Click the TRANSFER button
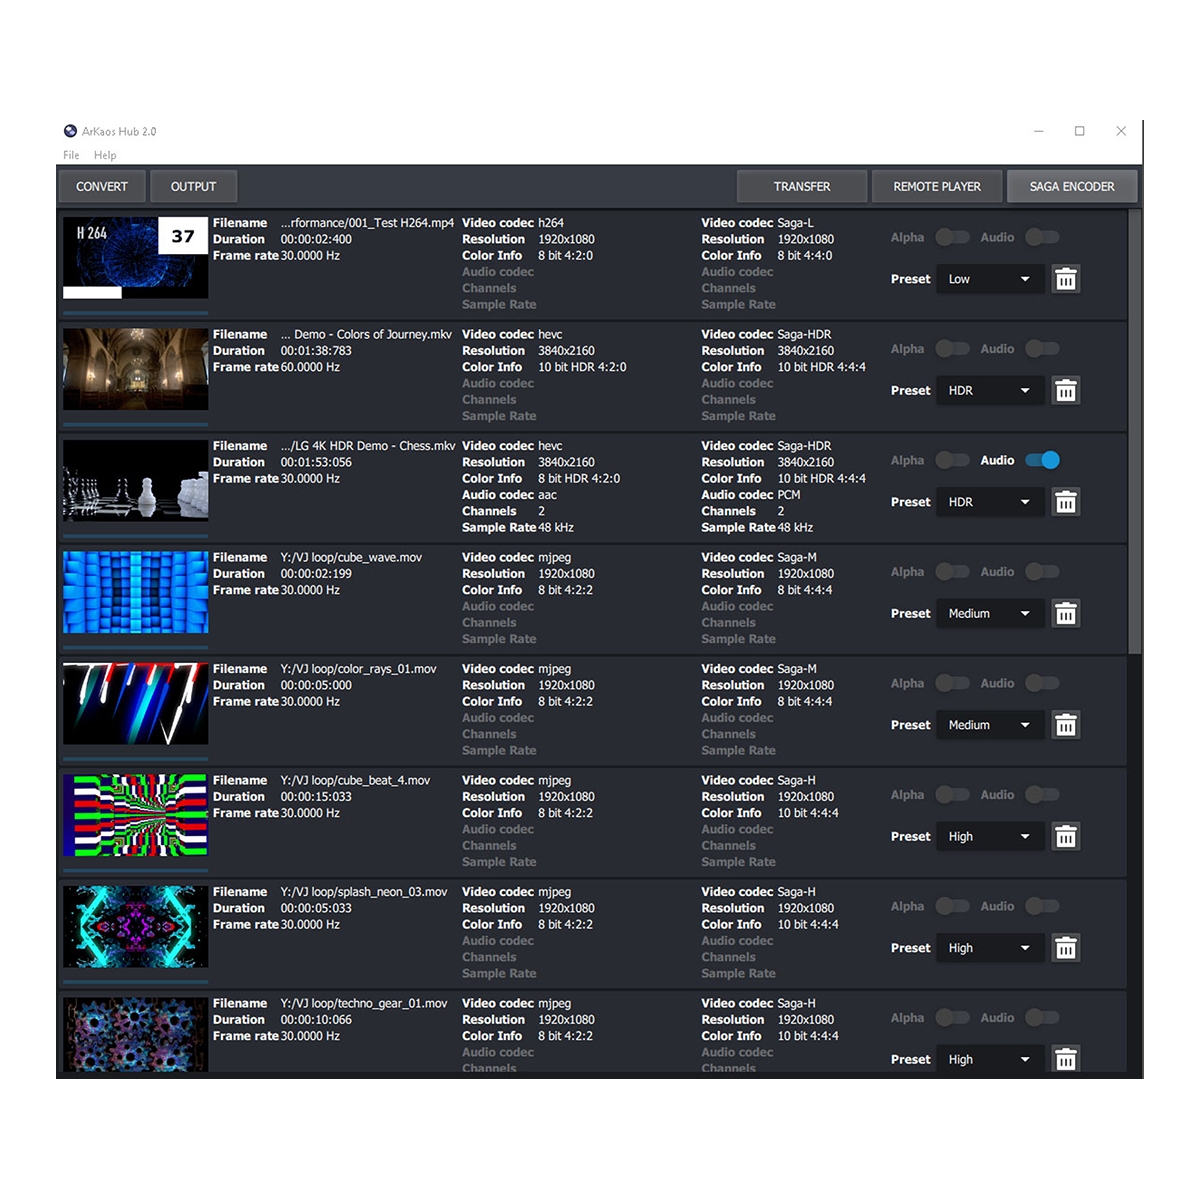1200x1200 pixels. pos(802,186)
